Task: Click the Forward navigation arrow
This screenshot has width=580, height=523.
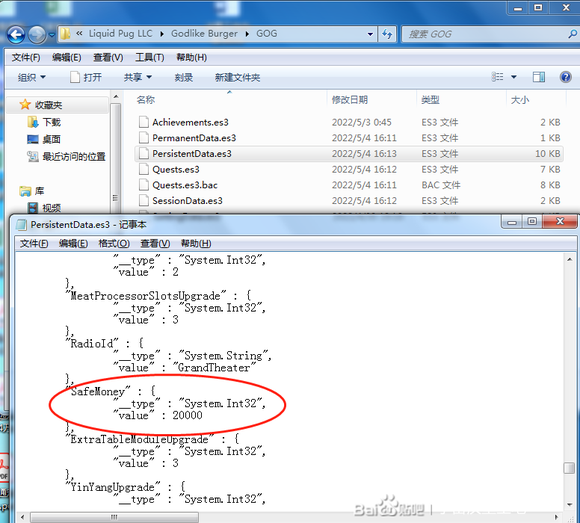Action: click(37, 34)
